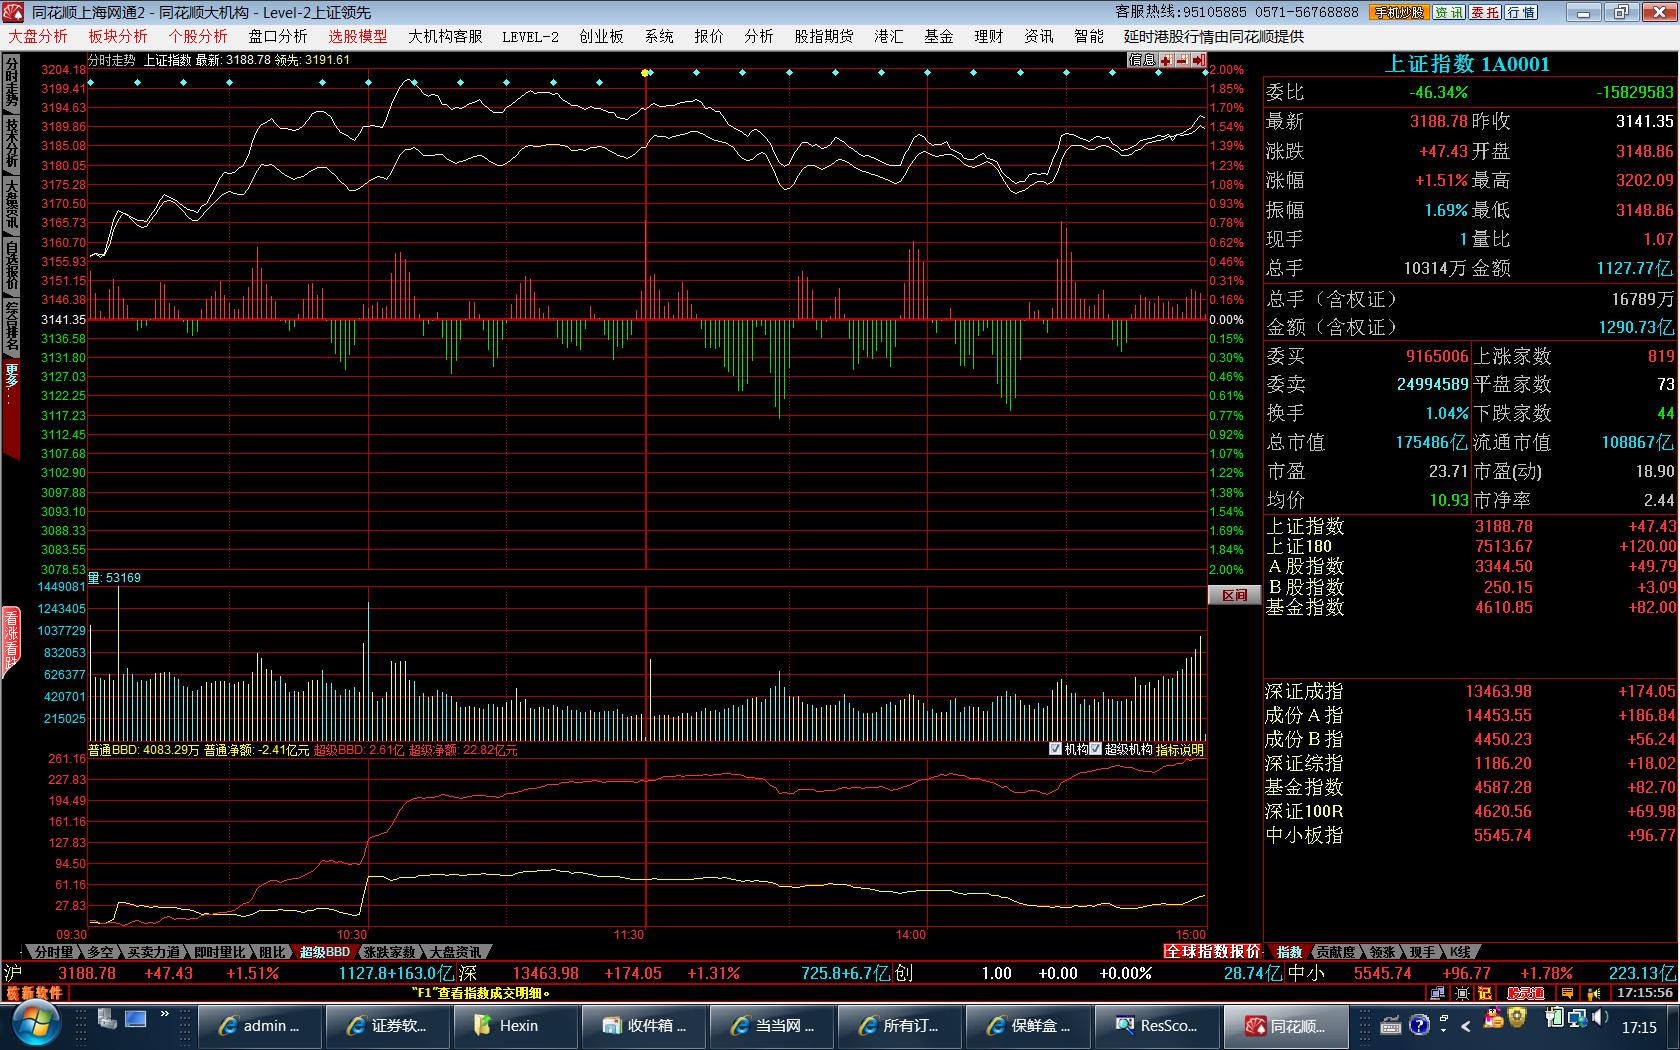Click the 上证180 index row
The image size is (1680, 1050).
coord(1470,546)
